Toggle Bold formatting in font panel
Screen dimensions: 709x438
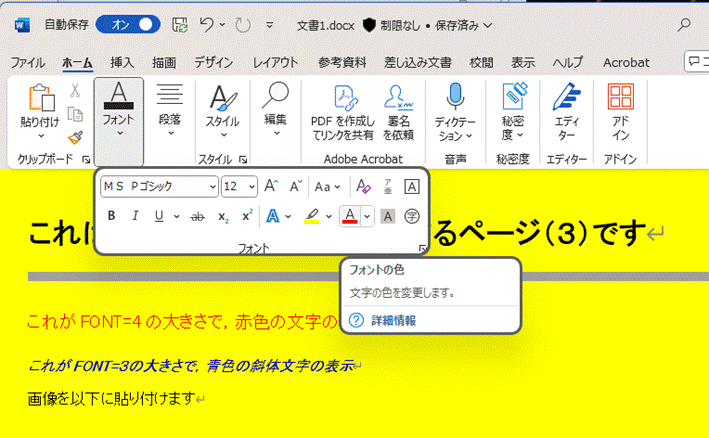[x=111, y=215]
